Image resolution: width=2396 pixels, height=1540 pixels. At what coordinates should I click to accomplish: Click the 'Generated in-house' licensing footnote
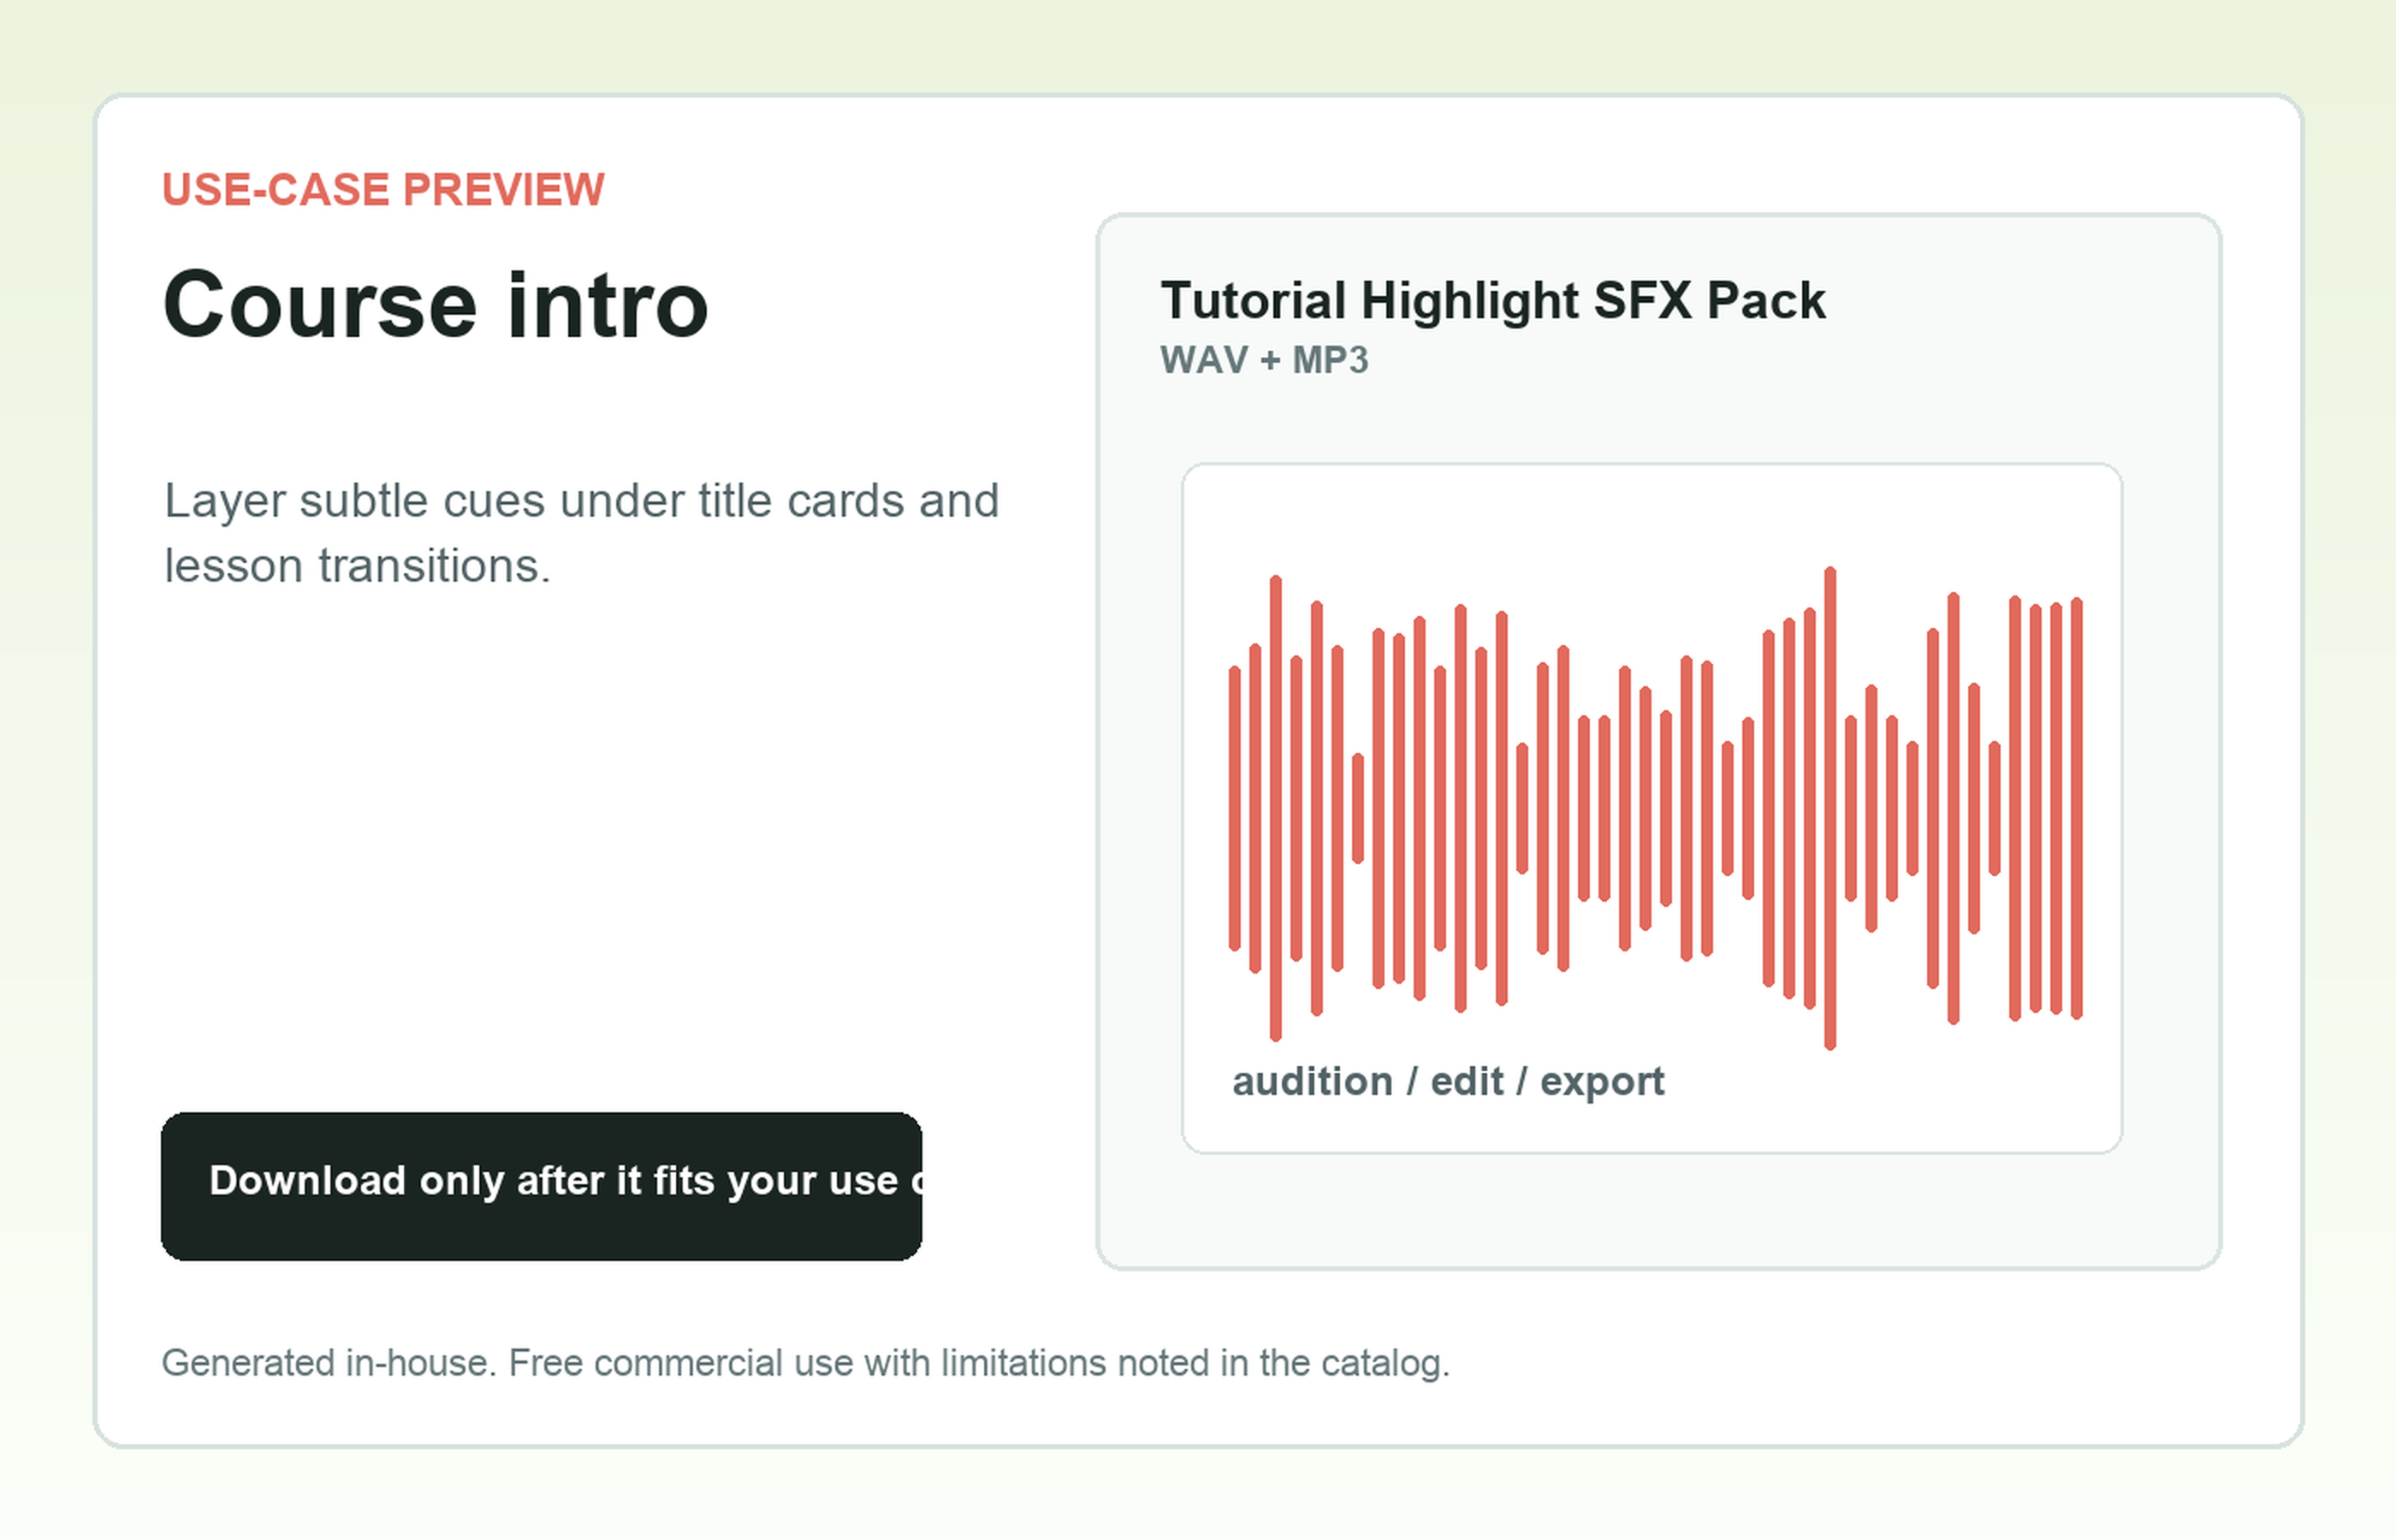pos(806,1364)
